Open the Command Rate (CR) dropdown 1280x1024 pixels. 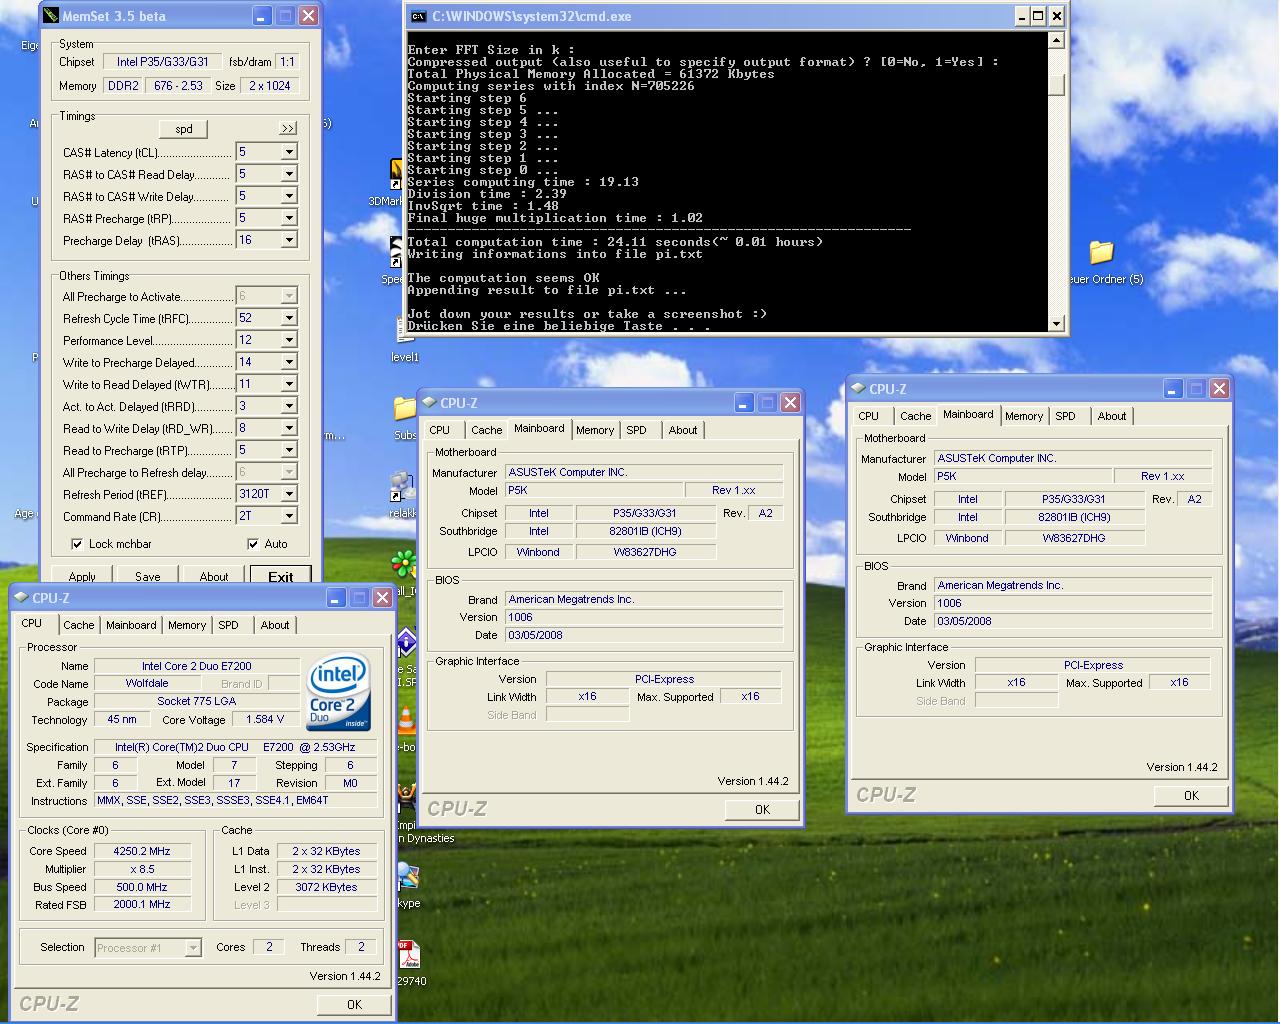(288, 516)
